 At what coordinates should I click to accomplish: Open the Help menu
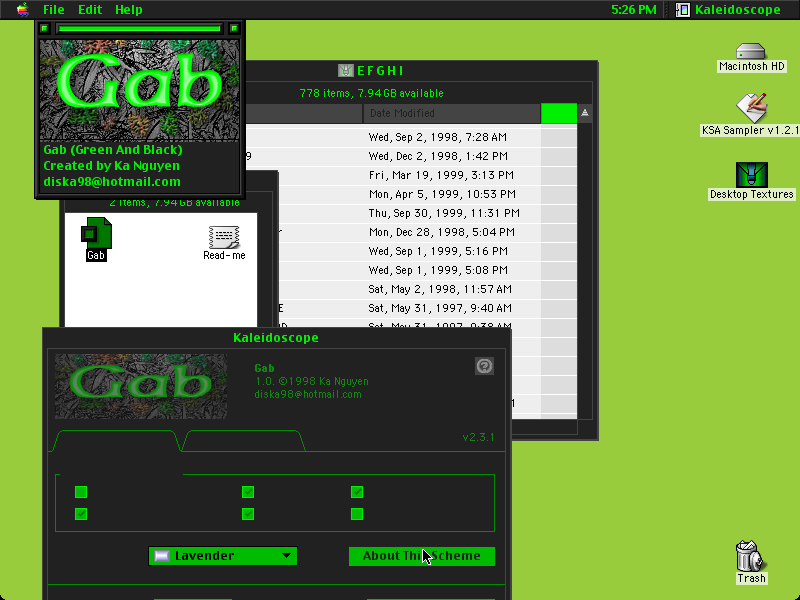pyautogui.click(x=128, y=10)
